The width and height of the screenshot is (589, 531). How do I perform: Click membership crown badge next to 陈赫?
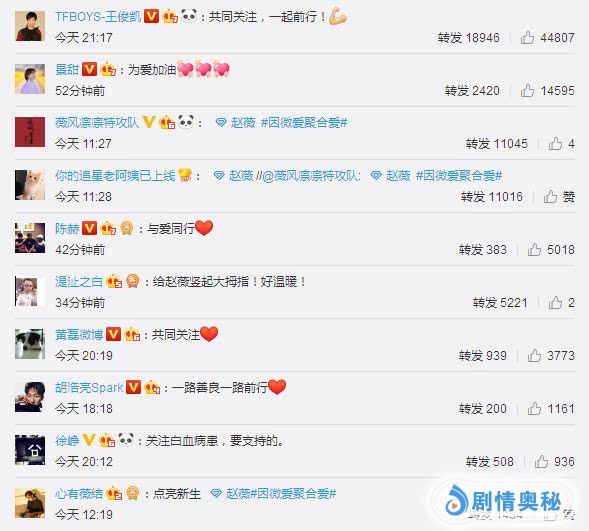108,228
